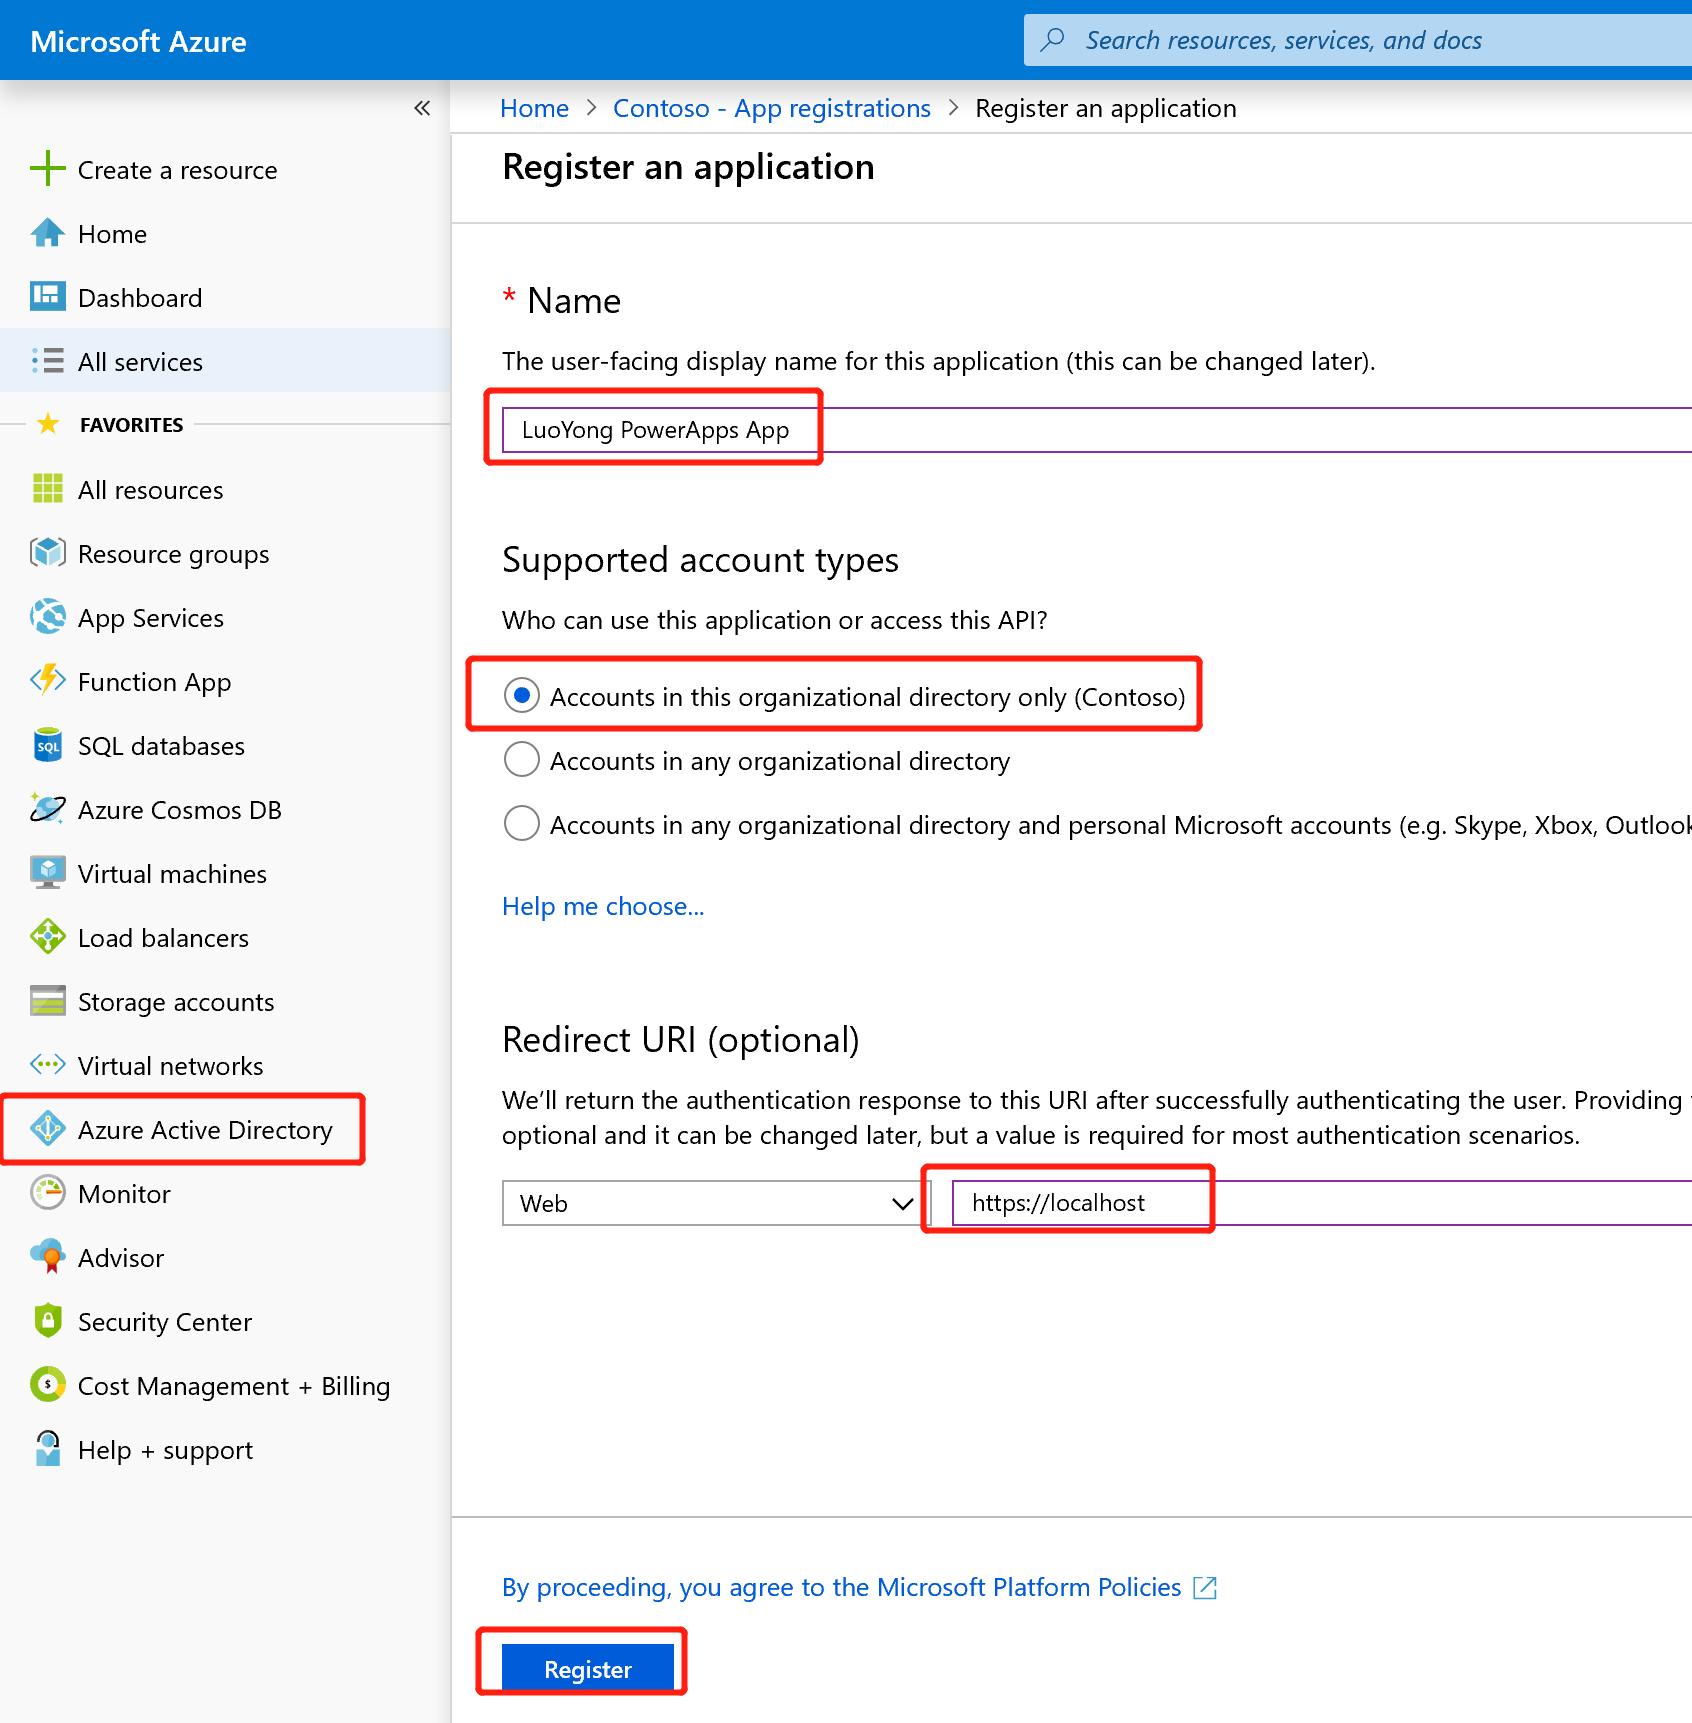The width and height of the screenshot is (1692, 1723).
Task: Click the Virtual machines monitor icon
Action: pos(47,873)
